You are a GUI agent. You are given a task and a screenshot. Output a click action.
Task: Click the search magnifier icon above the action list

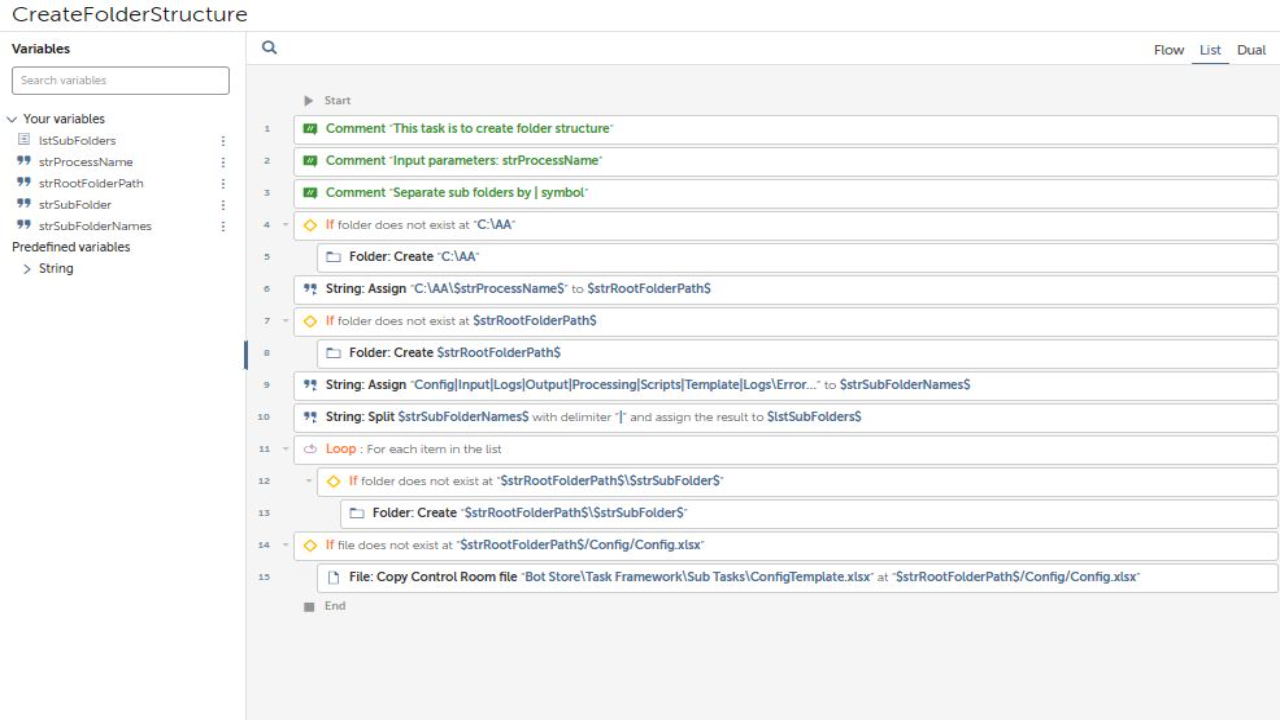point(269,47)
